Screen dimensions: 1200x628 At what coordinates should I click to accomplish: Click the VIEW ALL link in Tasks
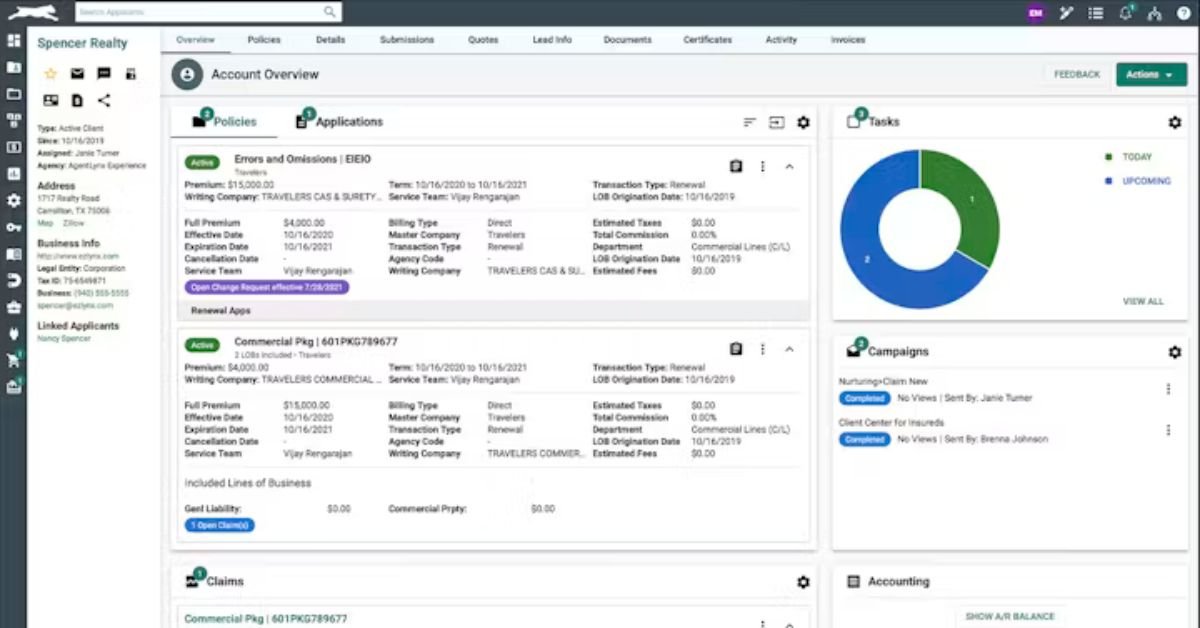[1143, 301]
